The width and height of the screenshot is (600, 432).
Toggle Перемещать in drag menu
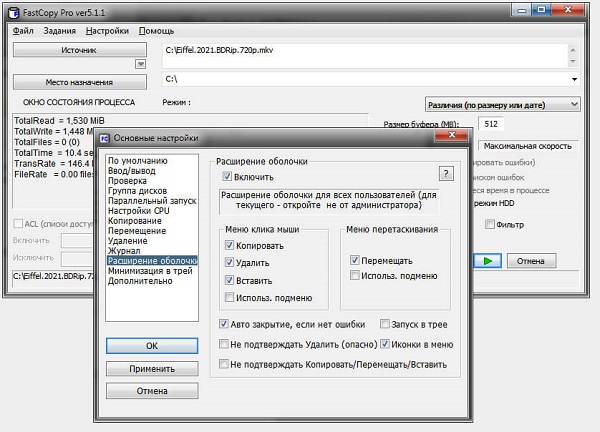tap(355, 260)
